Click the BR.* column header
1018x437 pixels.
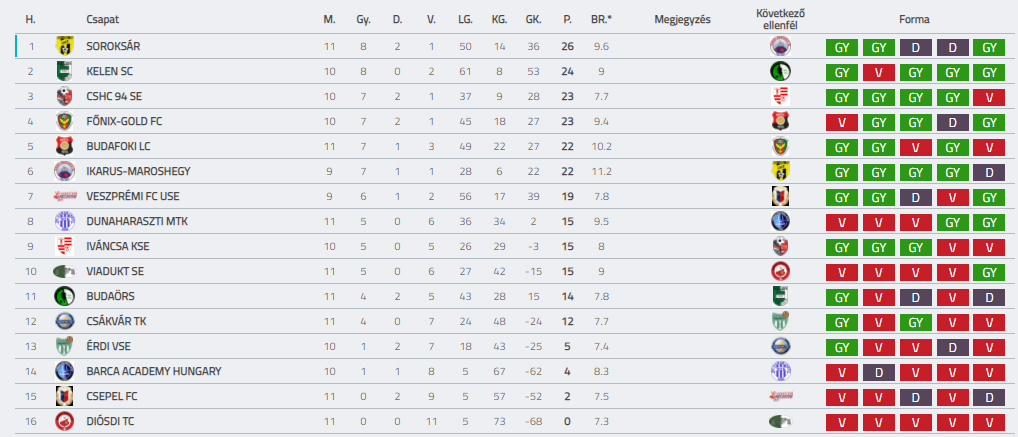(x=600, y=19)
